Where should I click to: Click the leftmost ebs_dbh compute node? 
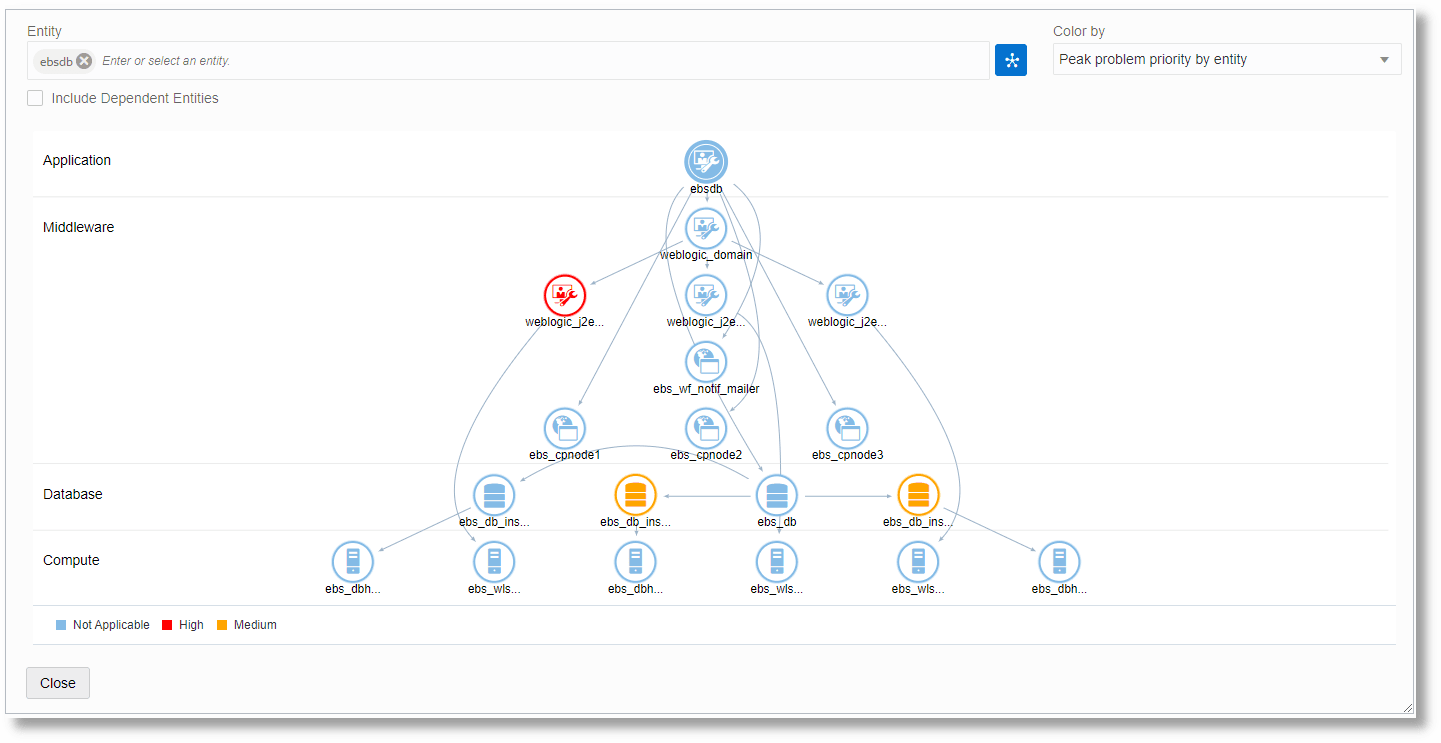pos(352,561)
